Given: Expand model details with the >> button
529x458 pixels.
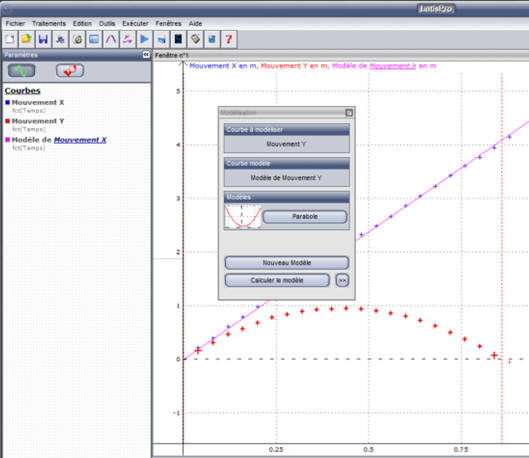Looking at the screenshot, I should pos(342,280).
